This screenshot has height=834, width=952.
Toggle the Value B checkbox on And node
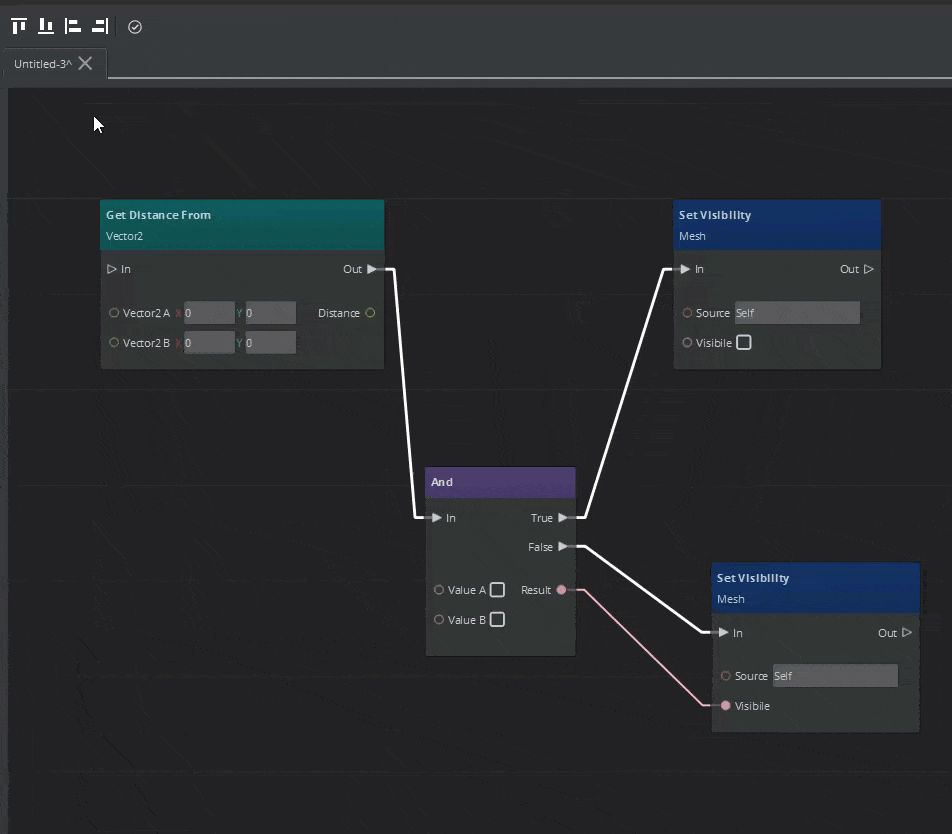tap(497, 620)
